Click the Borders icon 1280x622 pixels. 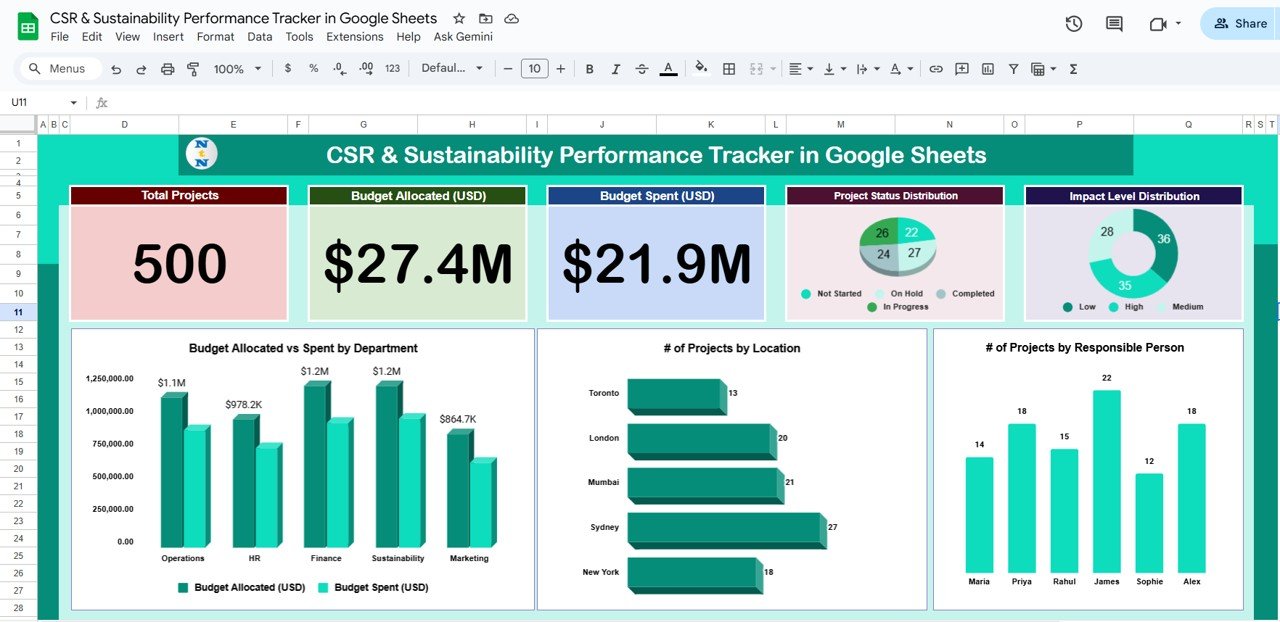[728, 68]
